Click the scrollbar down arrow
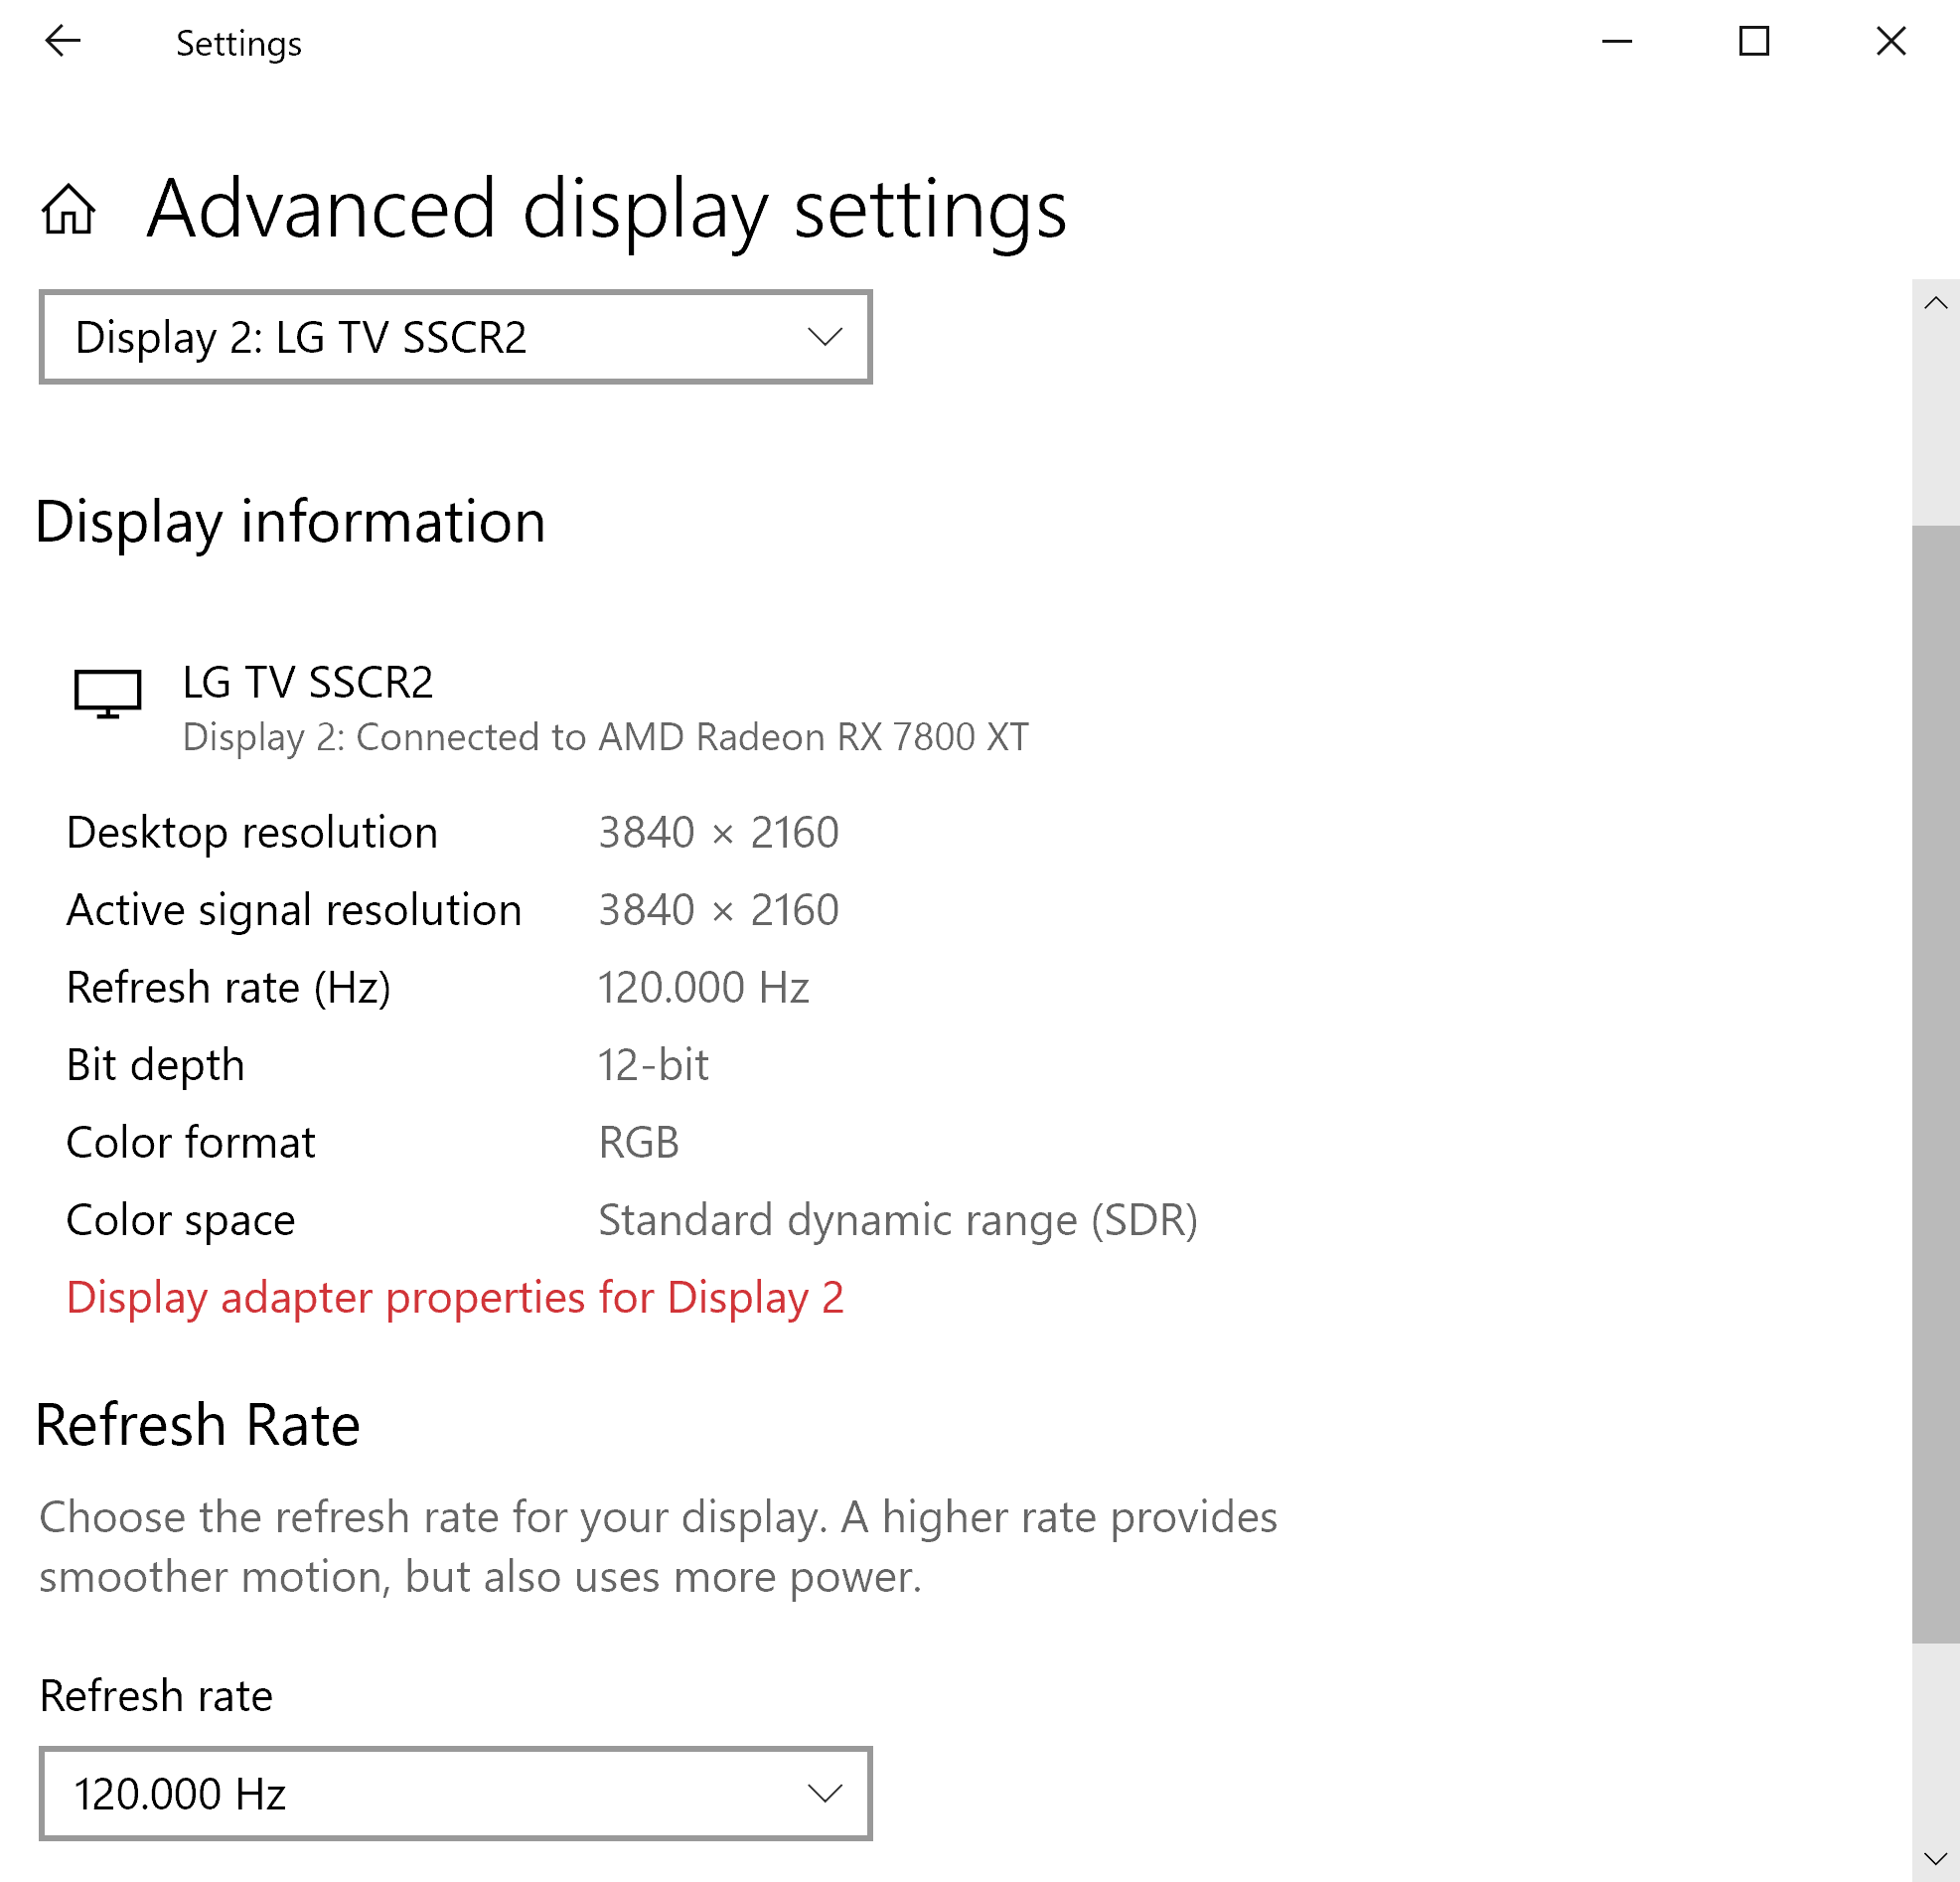Image resolution: width=1960 pixels, height=1882 pixels. click(1935, 1859)
